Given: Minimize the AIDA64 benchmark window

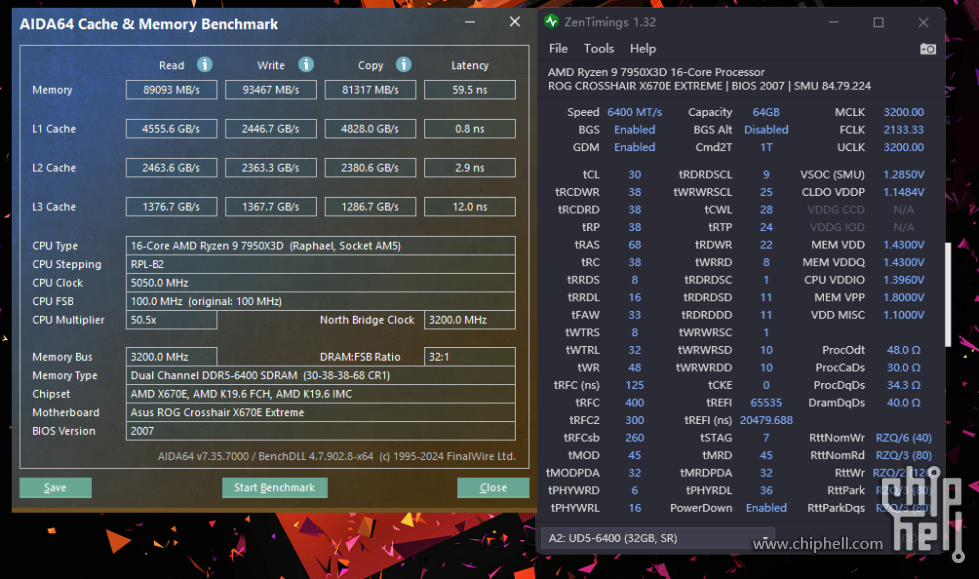Looking at the screenshot, I should (470, 22).
